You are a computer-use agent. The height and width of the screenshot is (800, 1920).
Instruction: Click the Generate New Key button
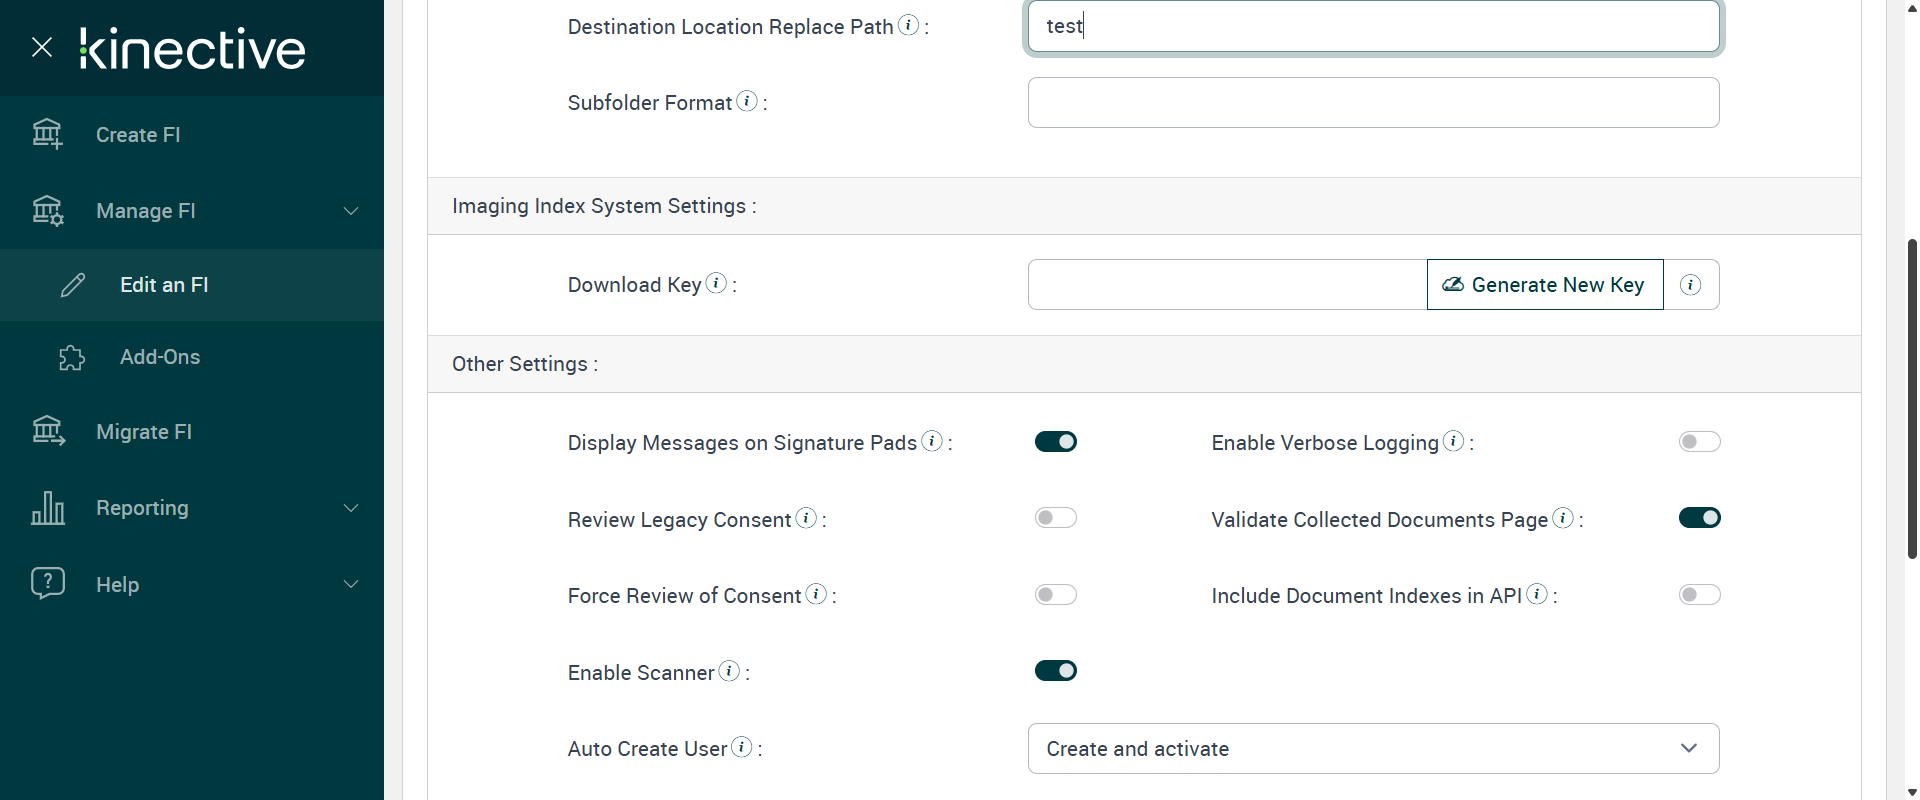pos(1544,285)
